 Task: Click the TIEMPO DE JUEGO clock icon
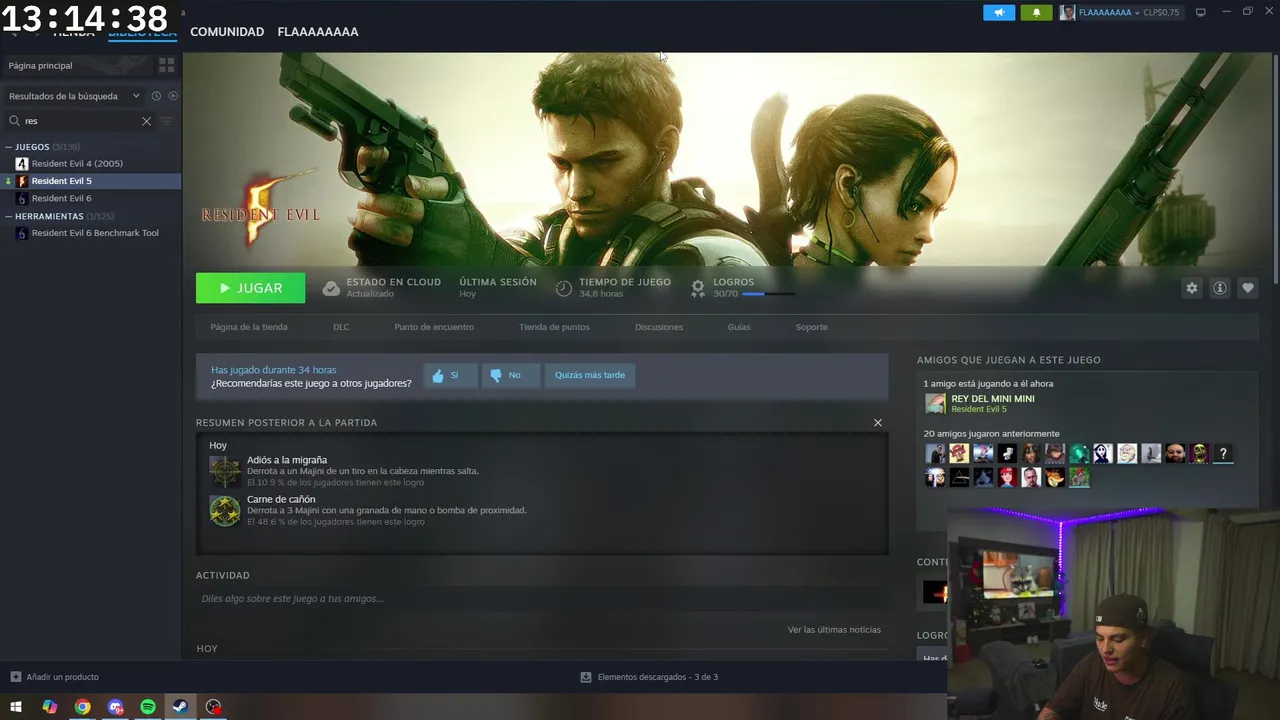tap(563, 288)
